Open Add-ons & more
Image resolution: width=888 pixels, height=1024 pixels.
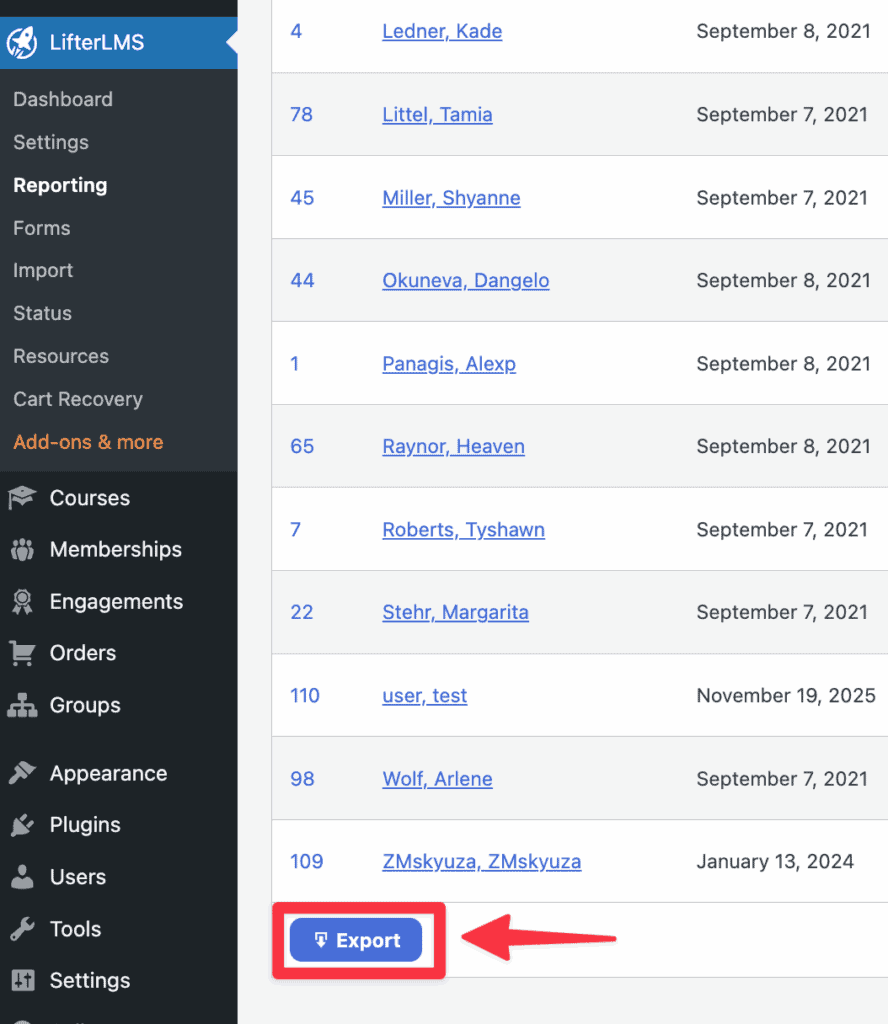[88, 442]
